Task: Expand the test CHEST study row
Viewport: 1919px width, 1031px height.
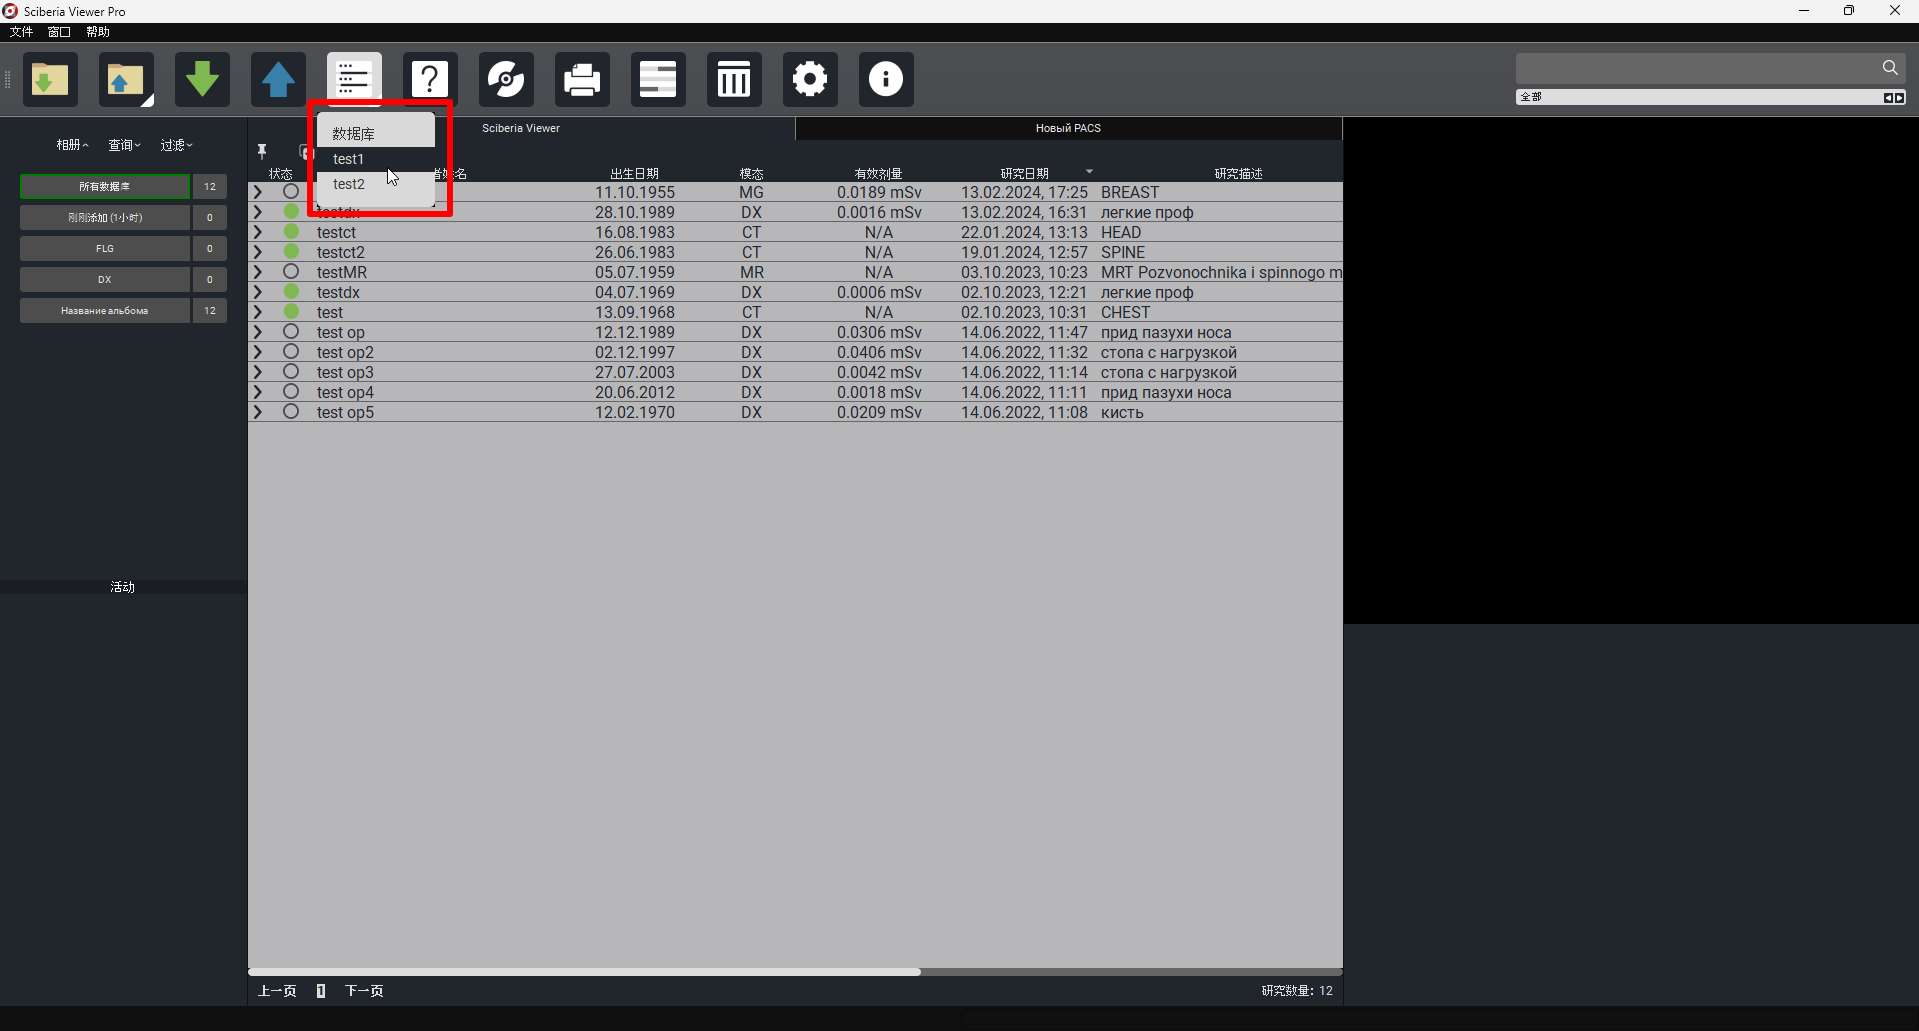Action: [258, 312]
